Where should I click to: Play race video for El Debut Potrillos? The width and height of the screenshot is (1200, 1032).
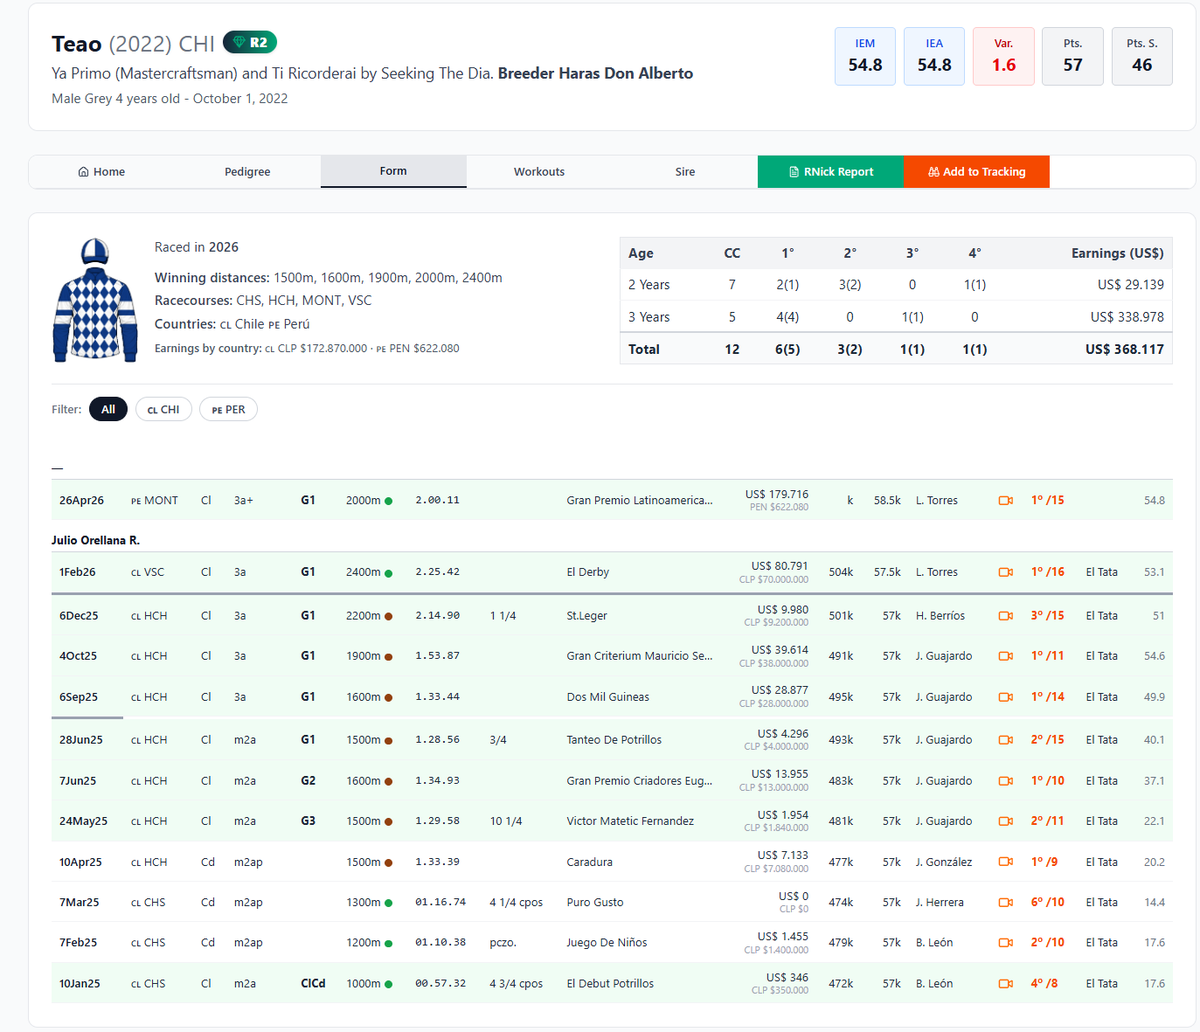[x=1006, y=983]
